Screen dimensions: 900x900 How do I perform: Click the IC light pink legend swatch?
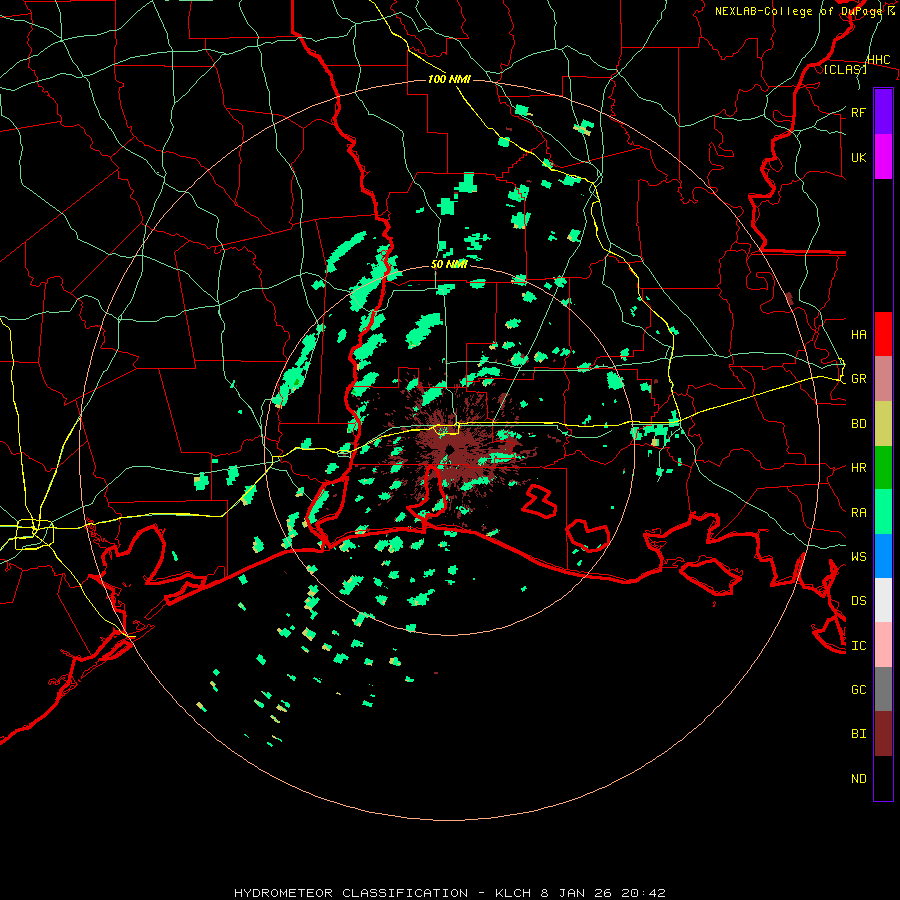[x=883, y=645]
